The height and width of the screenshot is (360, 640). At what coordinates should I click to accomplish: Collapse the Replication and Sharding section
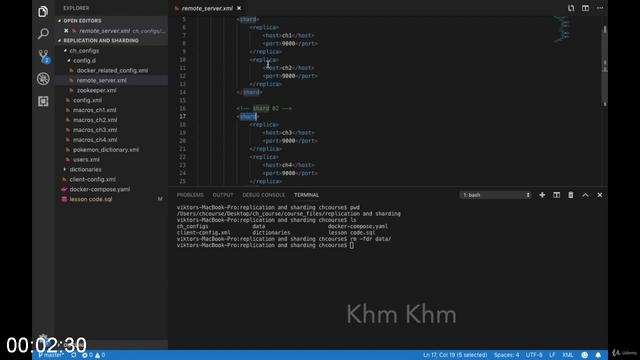click(x=101, y=40)
